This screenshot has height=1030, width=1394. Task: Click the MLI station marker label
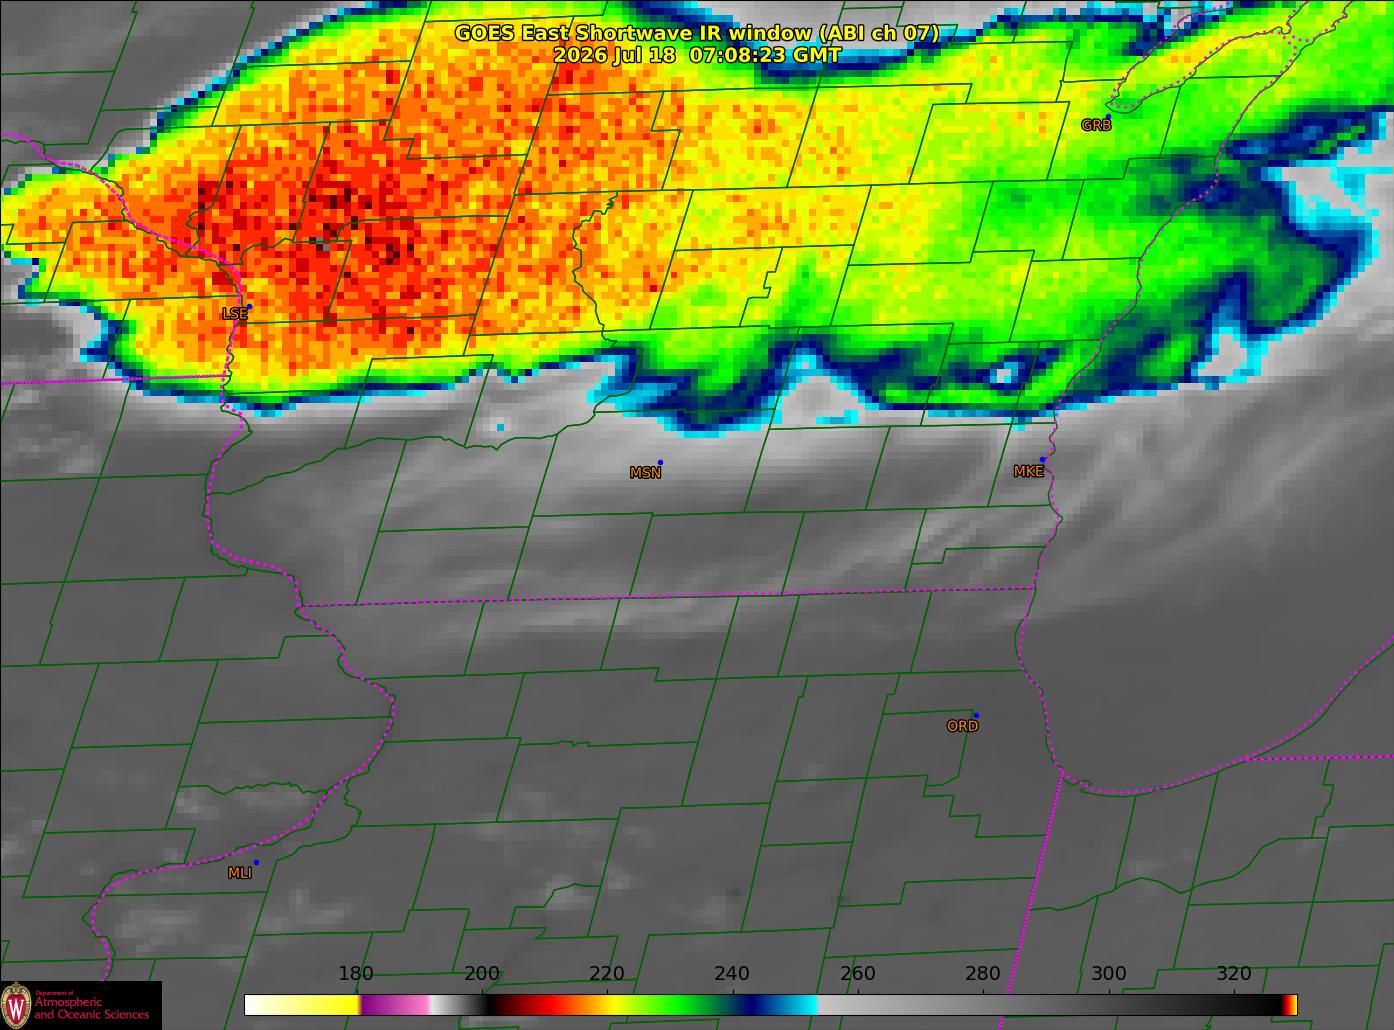(x=240, y=873)
